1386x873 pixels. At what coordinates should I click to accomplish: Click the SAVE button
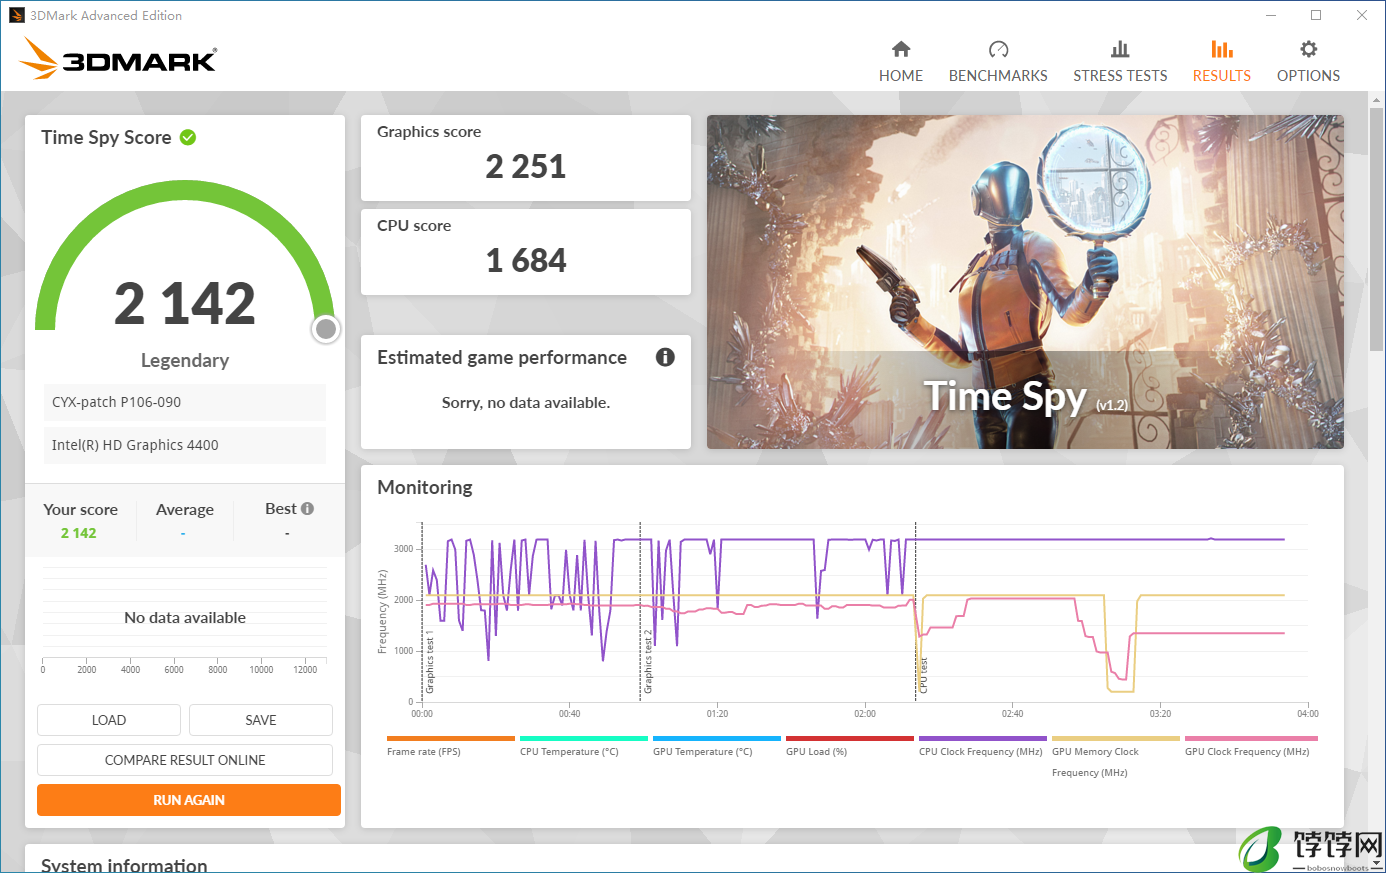pos(261,720)
